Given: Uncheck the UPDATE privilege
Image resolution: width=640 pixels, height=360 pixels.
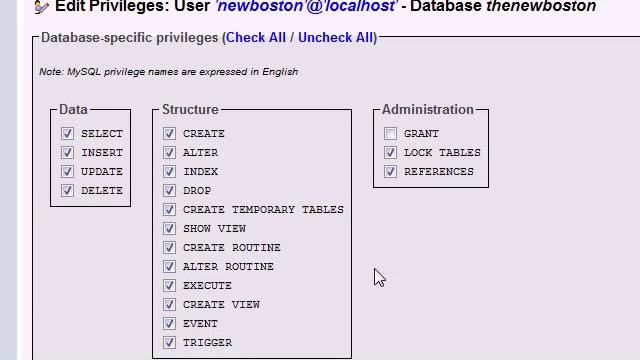Looking at the screenshot, I should [x=67, y=171].
